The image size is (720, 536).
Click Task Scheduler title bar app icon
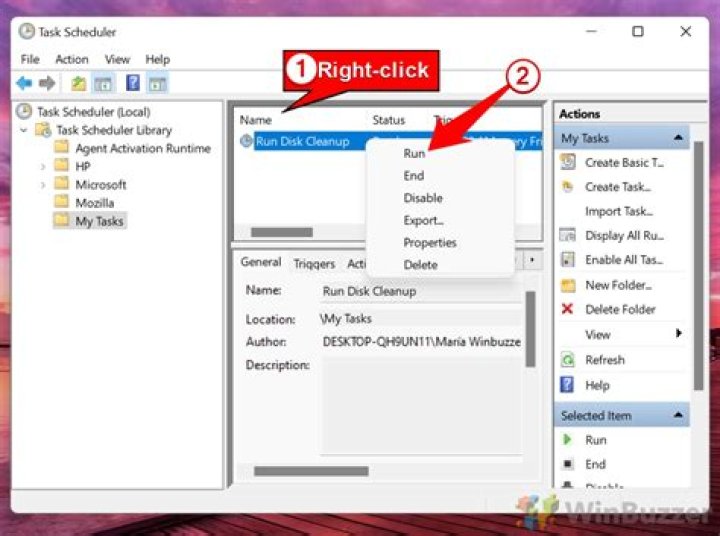(x=27, y=31)
